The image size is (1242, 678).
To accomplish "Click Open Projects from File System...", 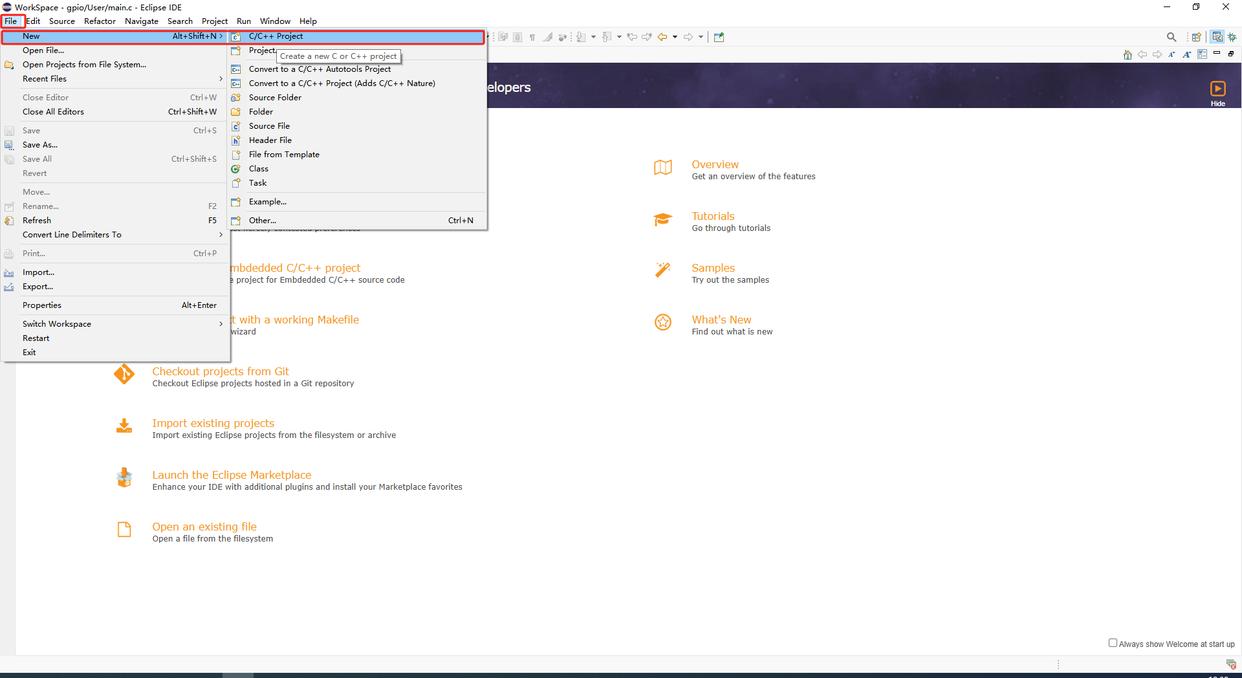I will pos(116,65).
